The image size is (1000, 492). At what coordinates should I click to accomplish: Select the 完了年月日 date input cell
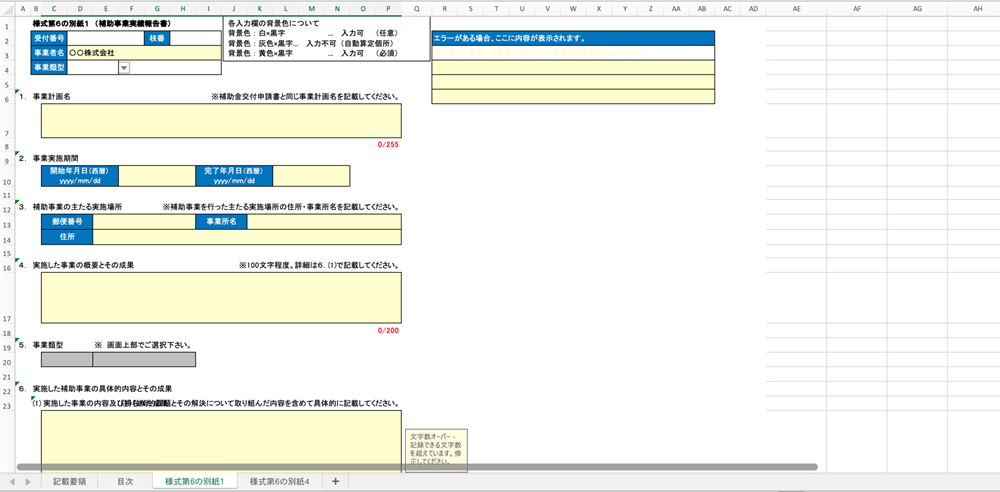click(x=311, y=176)
